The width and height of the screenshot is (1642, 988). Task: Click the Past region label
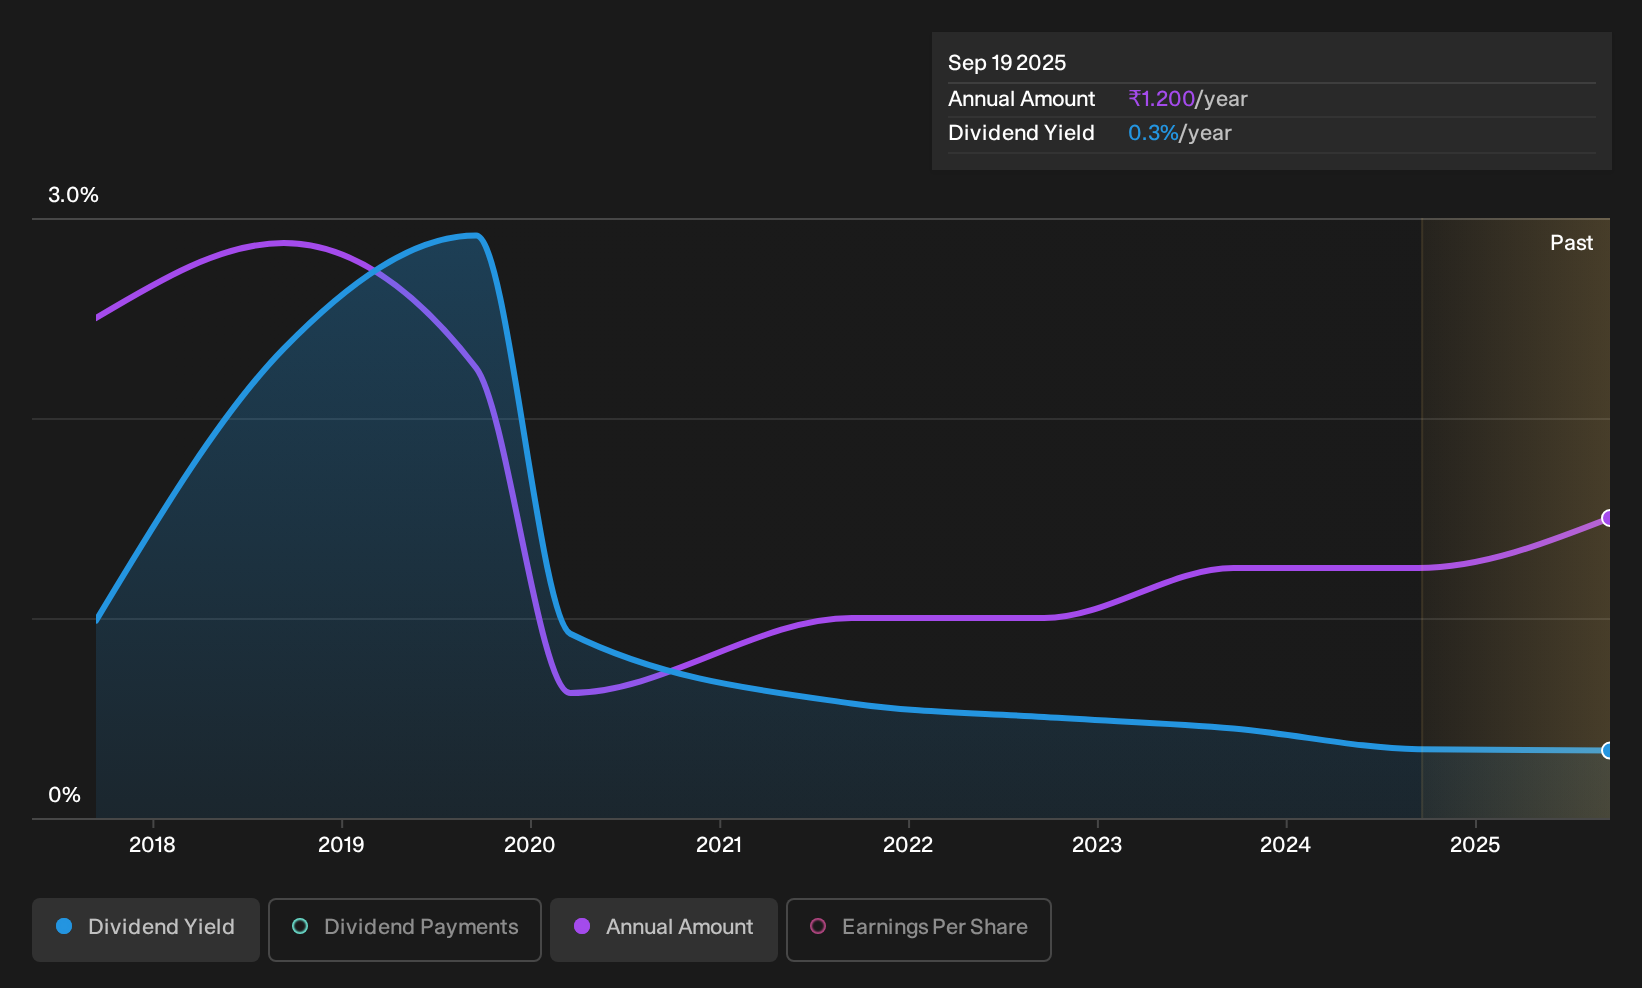coord(1571,243)
